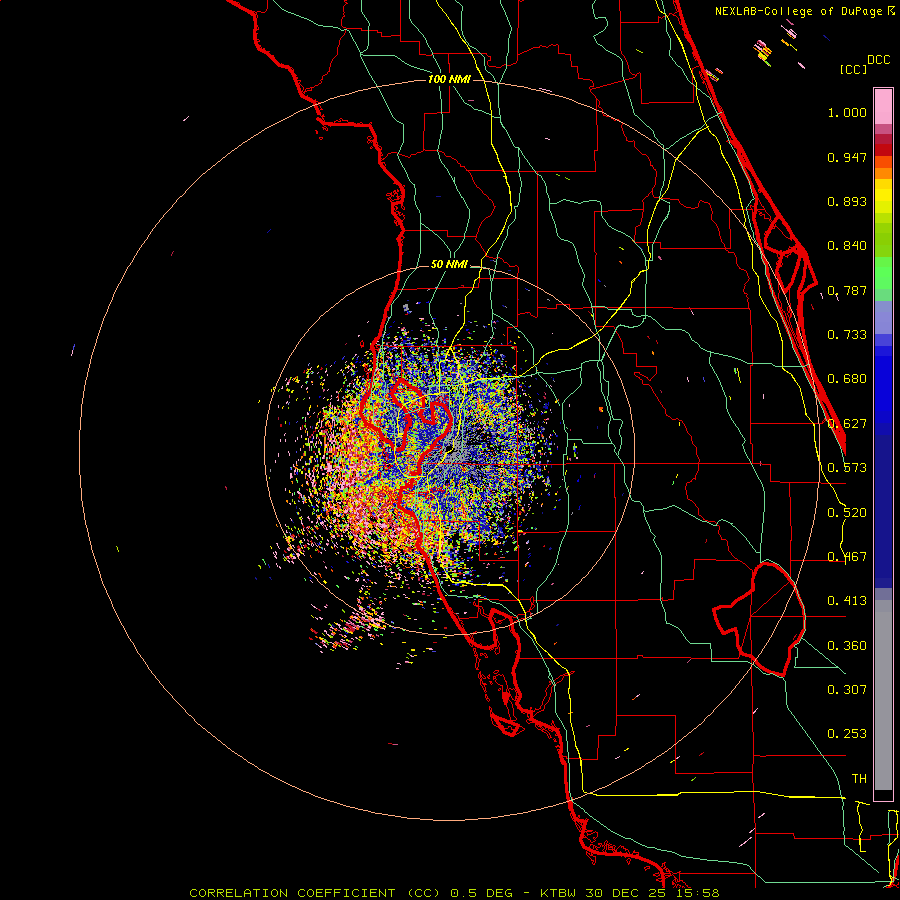Click the 0.947 legend value
This screenshot has width=900, height=900.
pyautogui.click(x=847, y=157)
